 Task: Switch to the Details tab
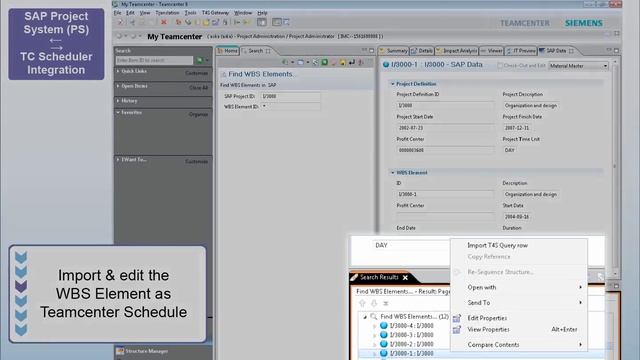[422, 51]
